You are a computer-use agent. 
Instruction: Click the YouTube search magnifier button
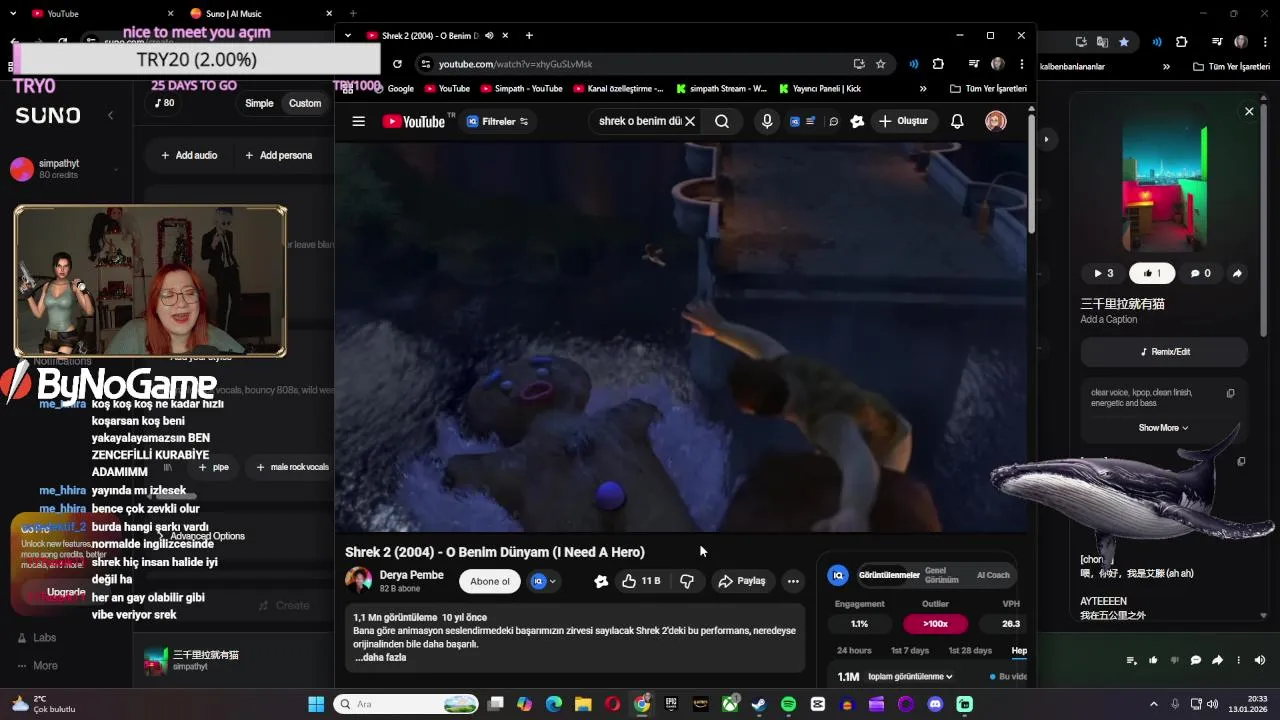pyautogui.click(x=722, y=121)
